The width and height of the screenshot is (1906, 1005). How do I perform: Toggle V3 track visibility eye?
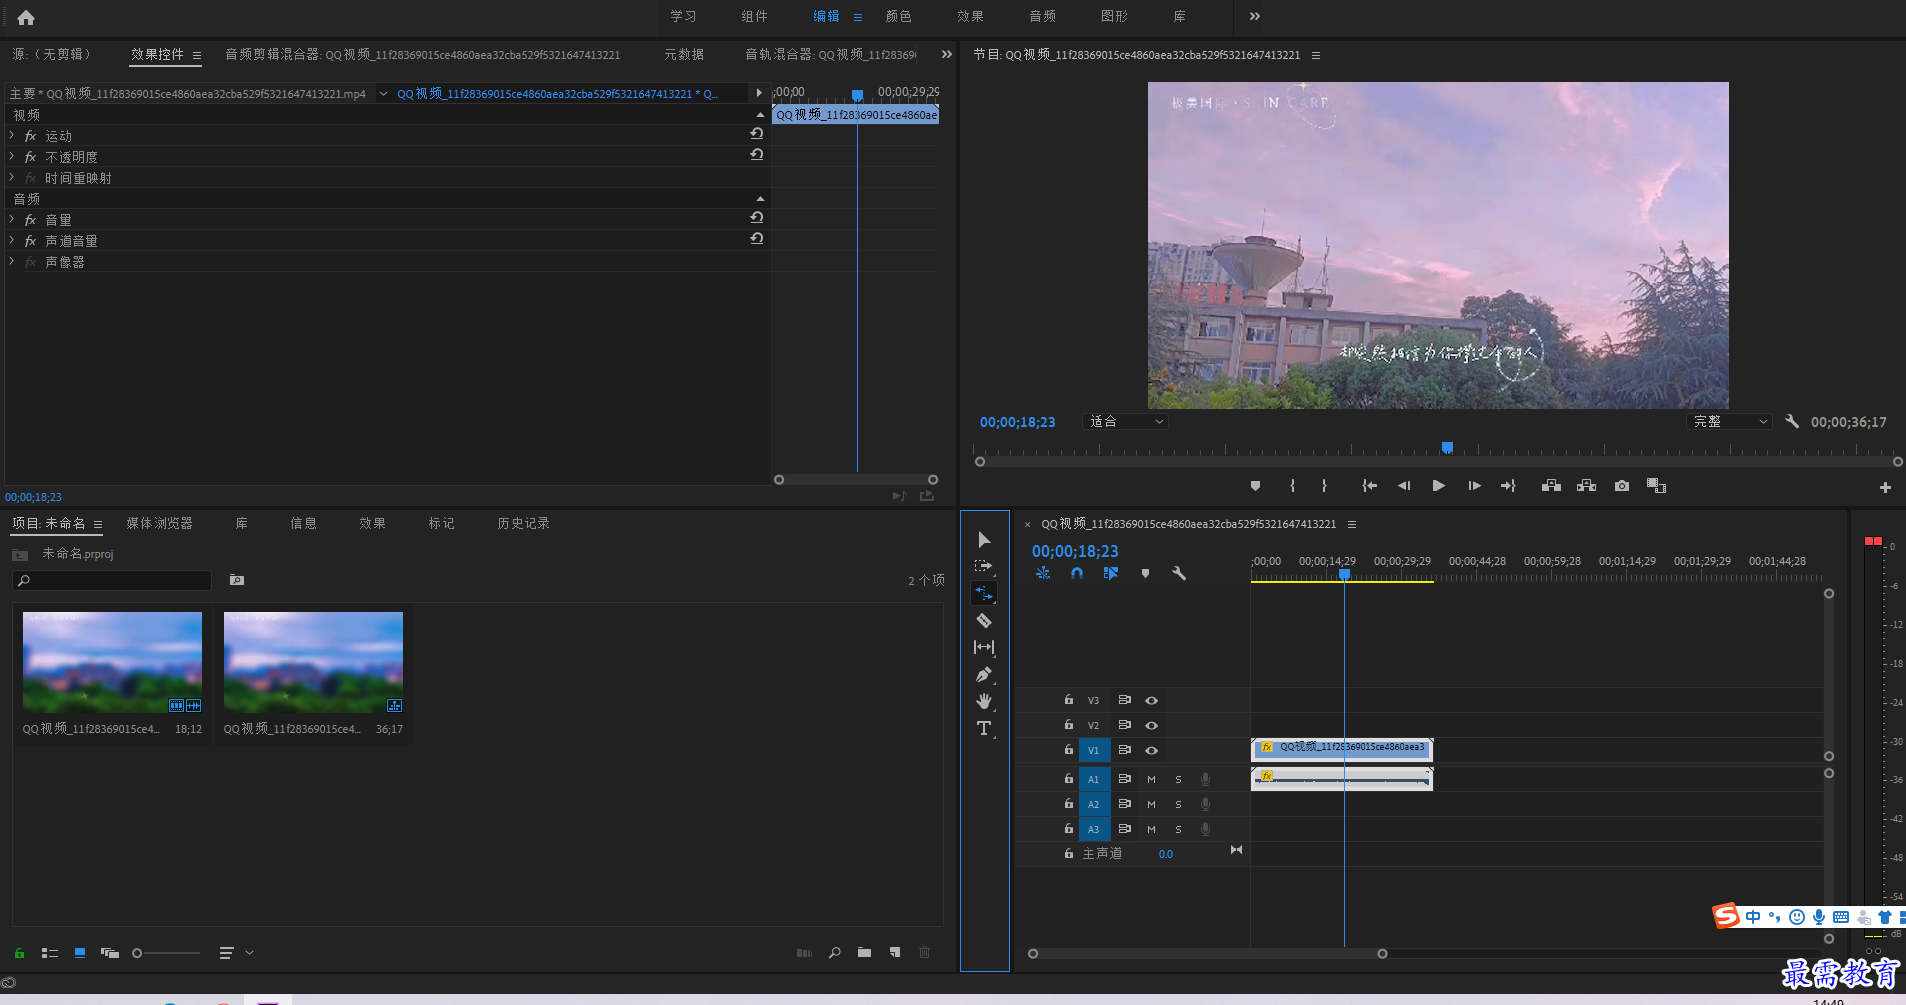[1152, 700]
